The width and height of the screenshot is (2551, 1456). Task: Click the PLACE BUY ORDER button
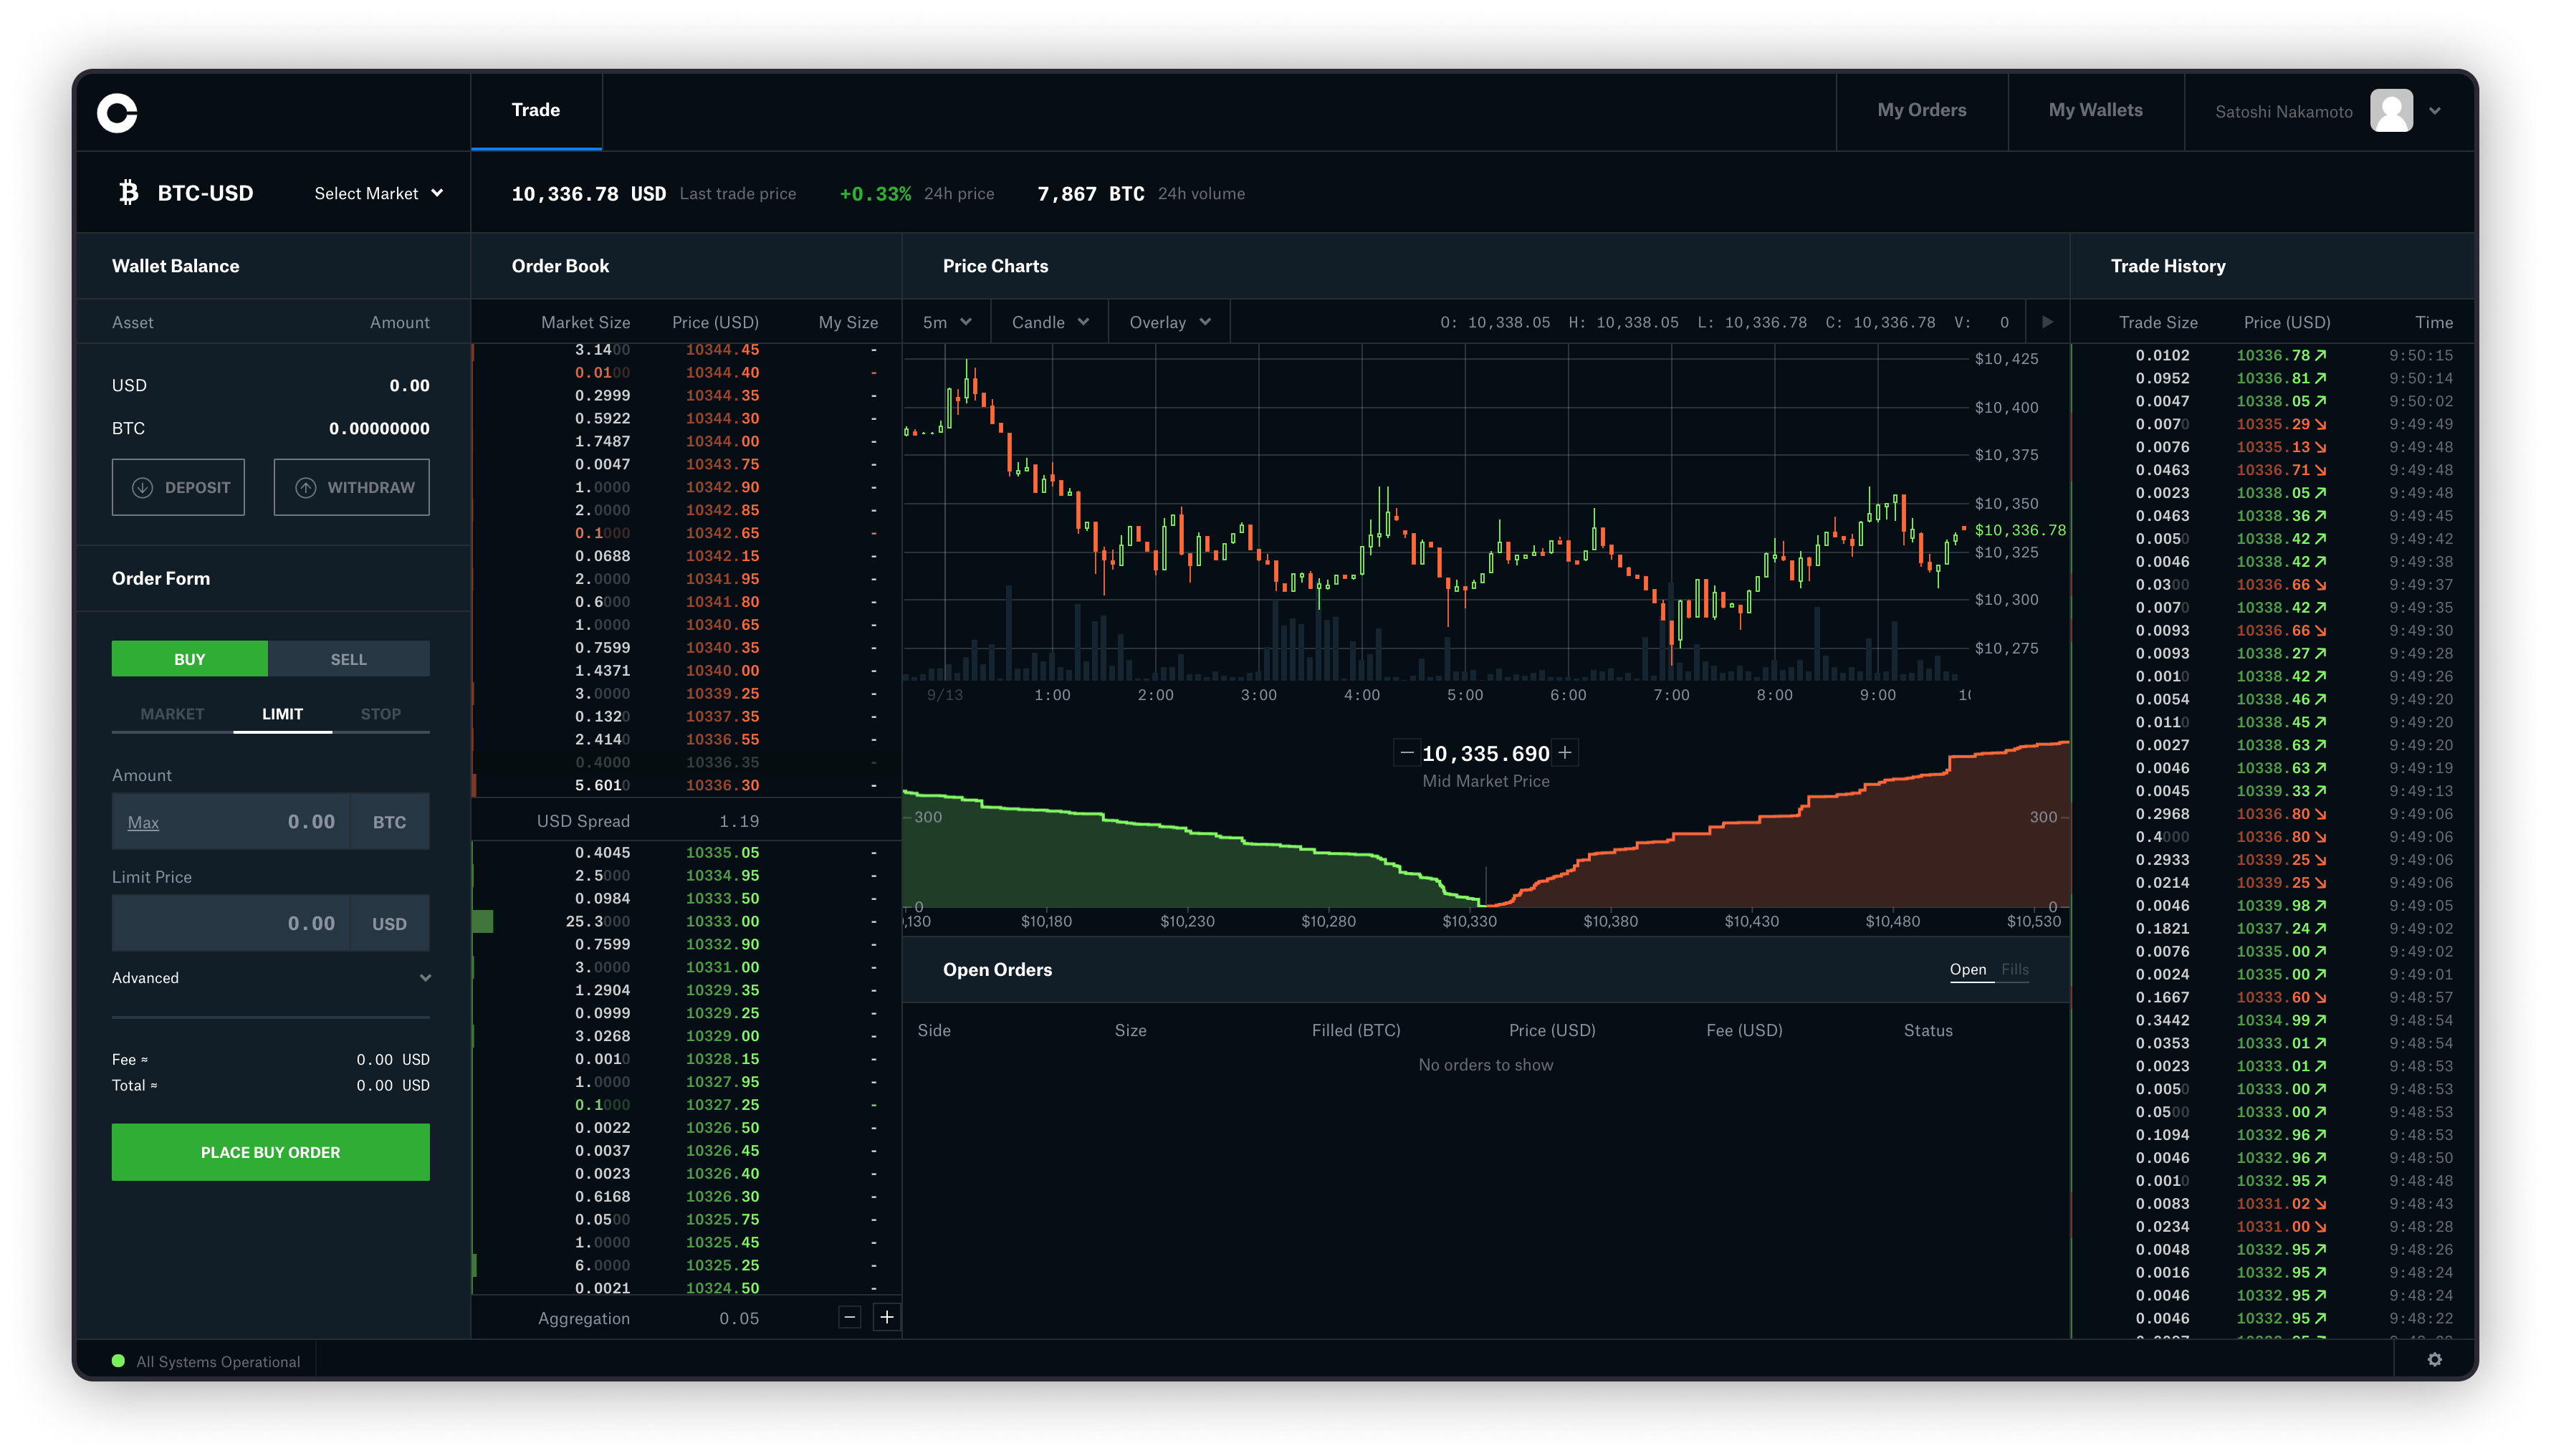270,1151
